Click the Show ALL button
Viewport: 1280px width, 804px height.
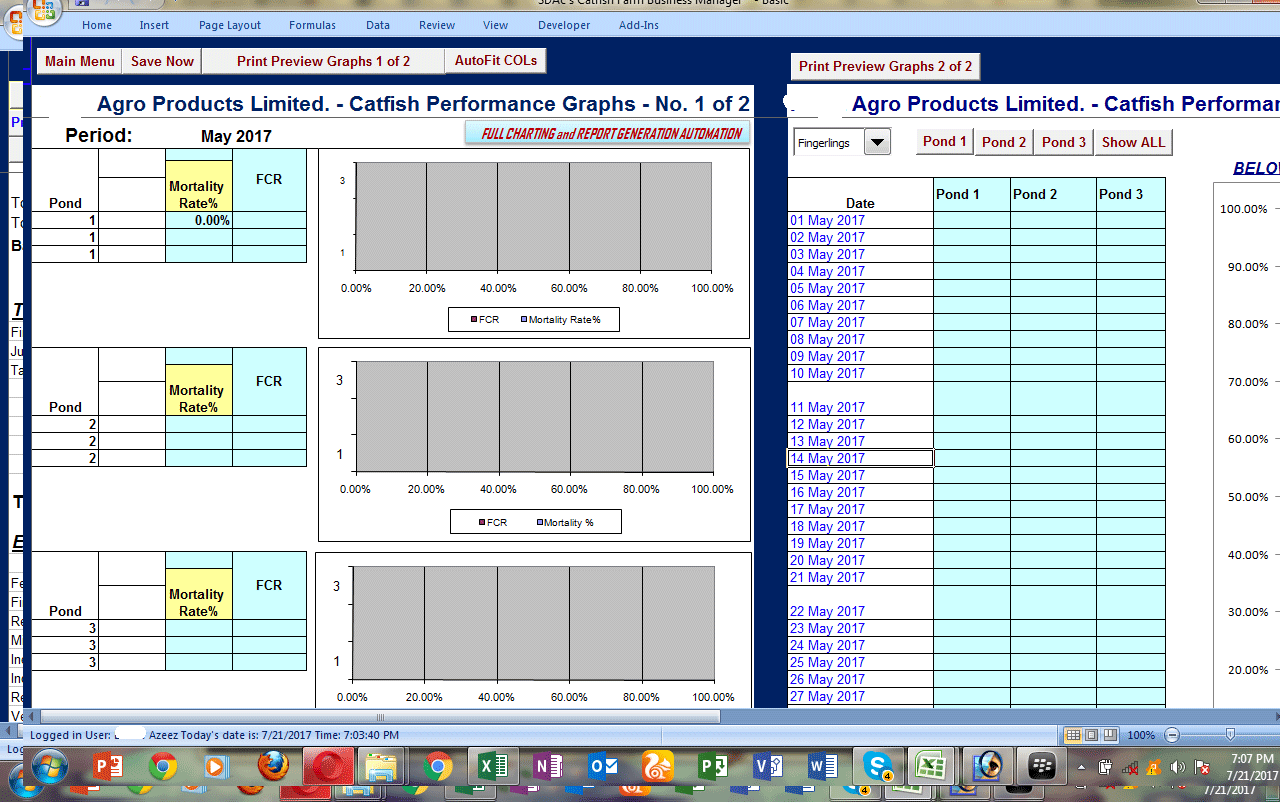tap(1134, 142)
